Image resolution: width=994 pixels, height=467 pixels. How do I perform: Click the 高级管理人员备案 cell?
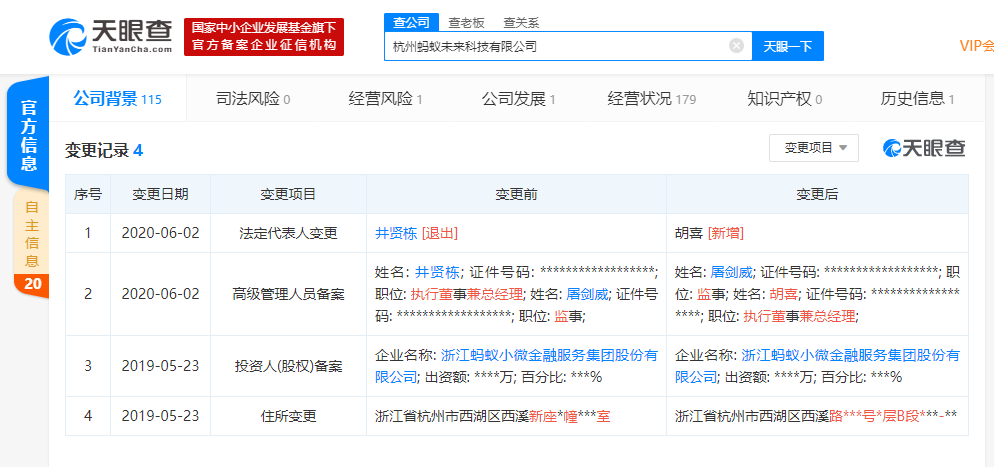pyautogui.click(x=288, y=294)
